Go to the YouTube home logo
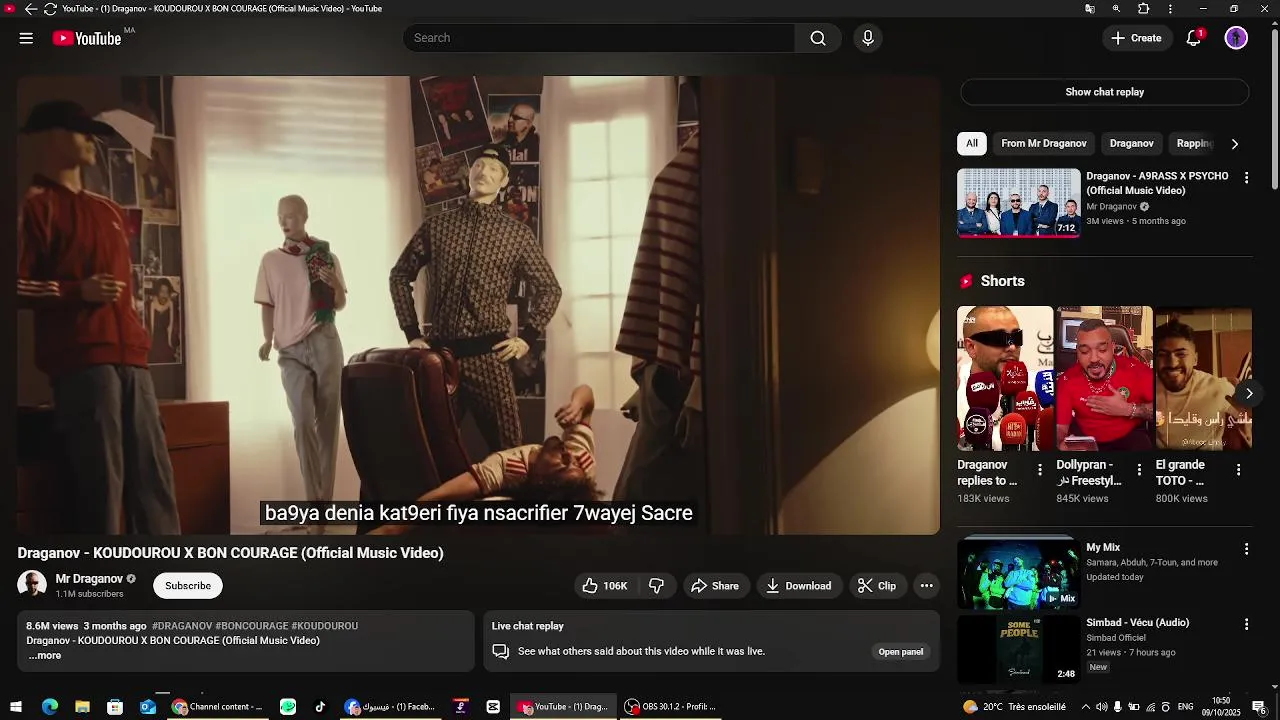 pyautogui.click(x=87, y=38)
